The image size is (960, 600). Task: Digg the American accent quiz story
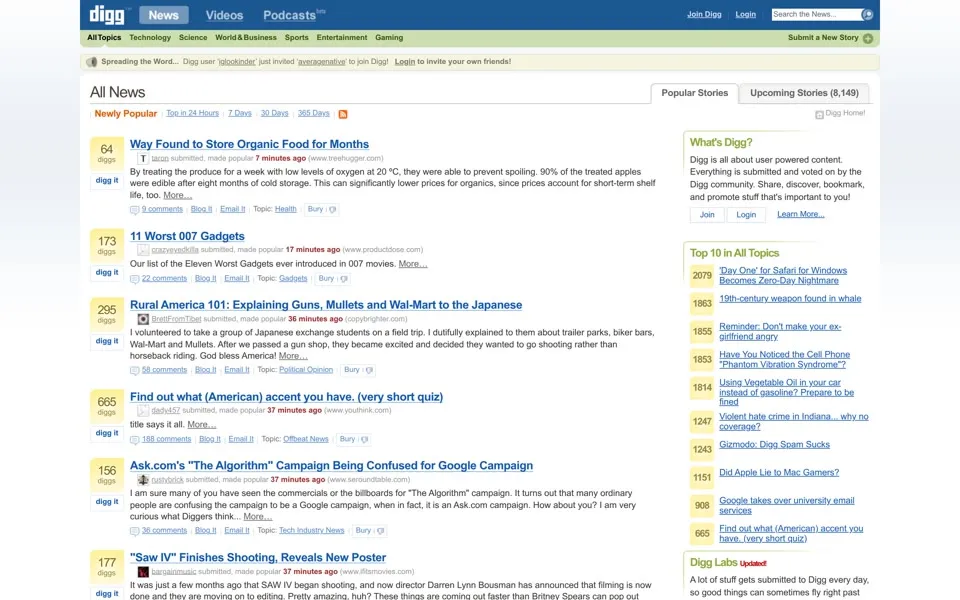[107, 433]
